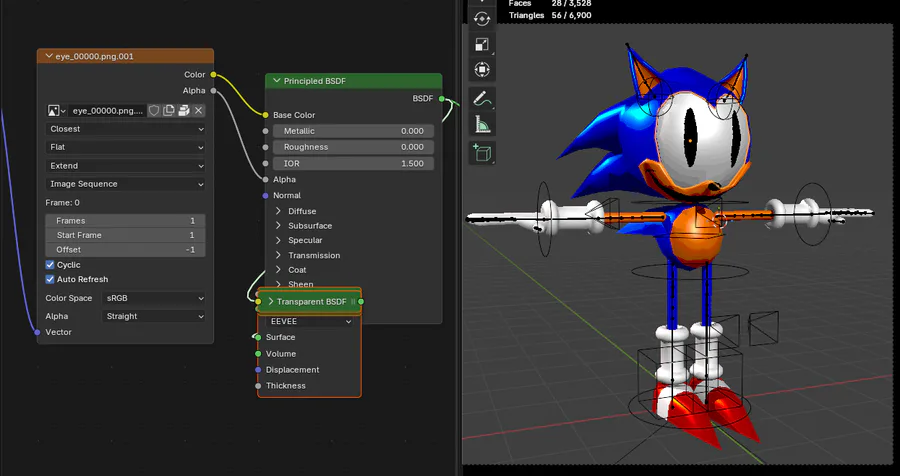The height and width of the screenshot is (476, 900).
Task: Click the BSDF output socket on Principled node
Action: pyautogui.click(x=441, y=99)
